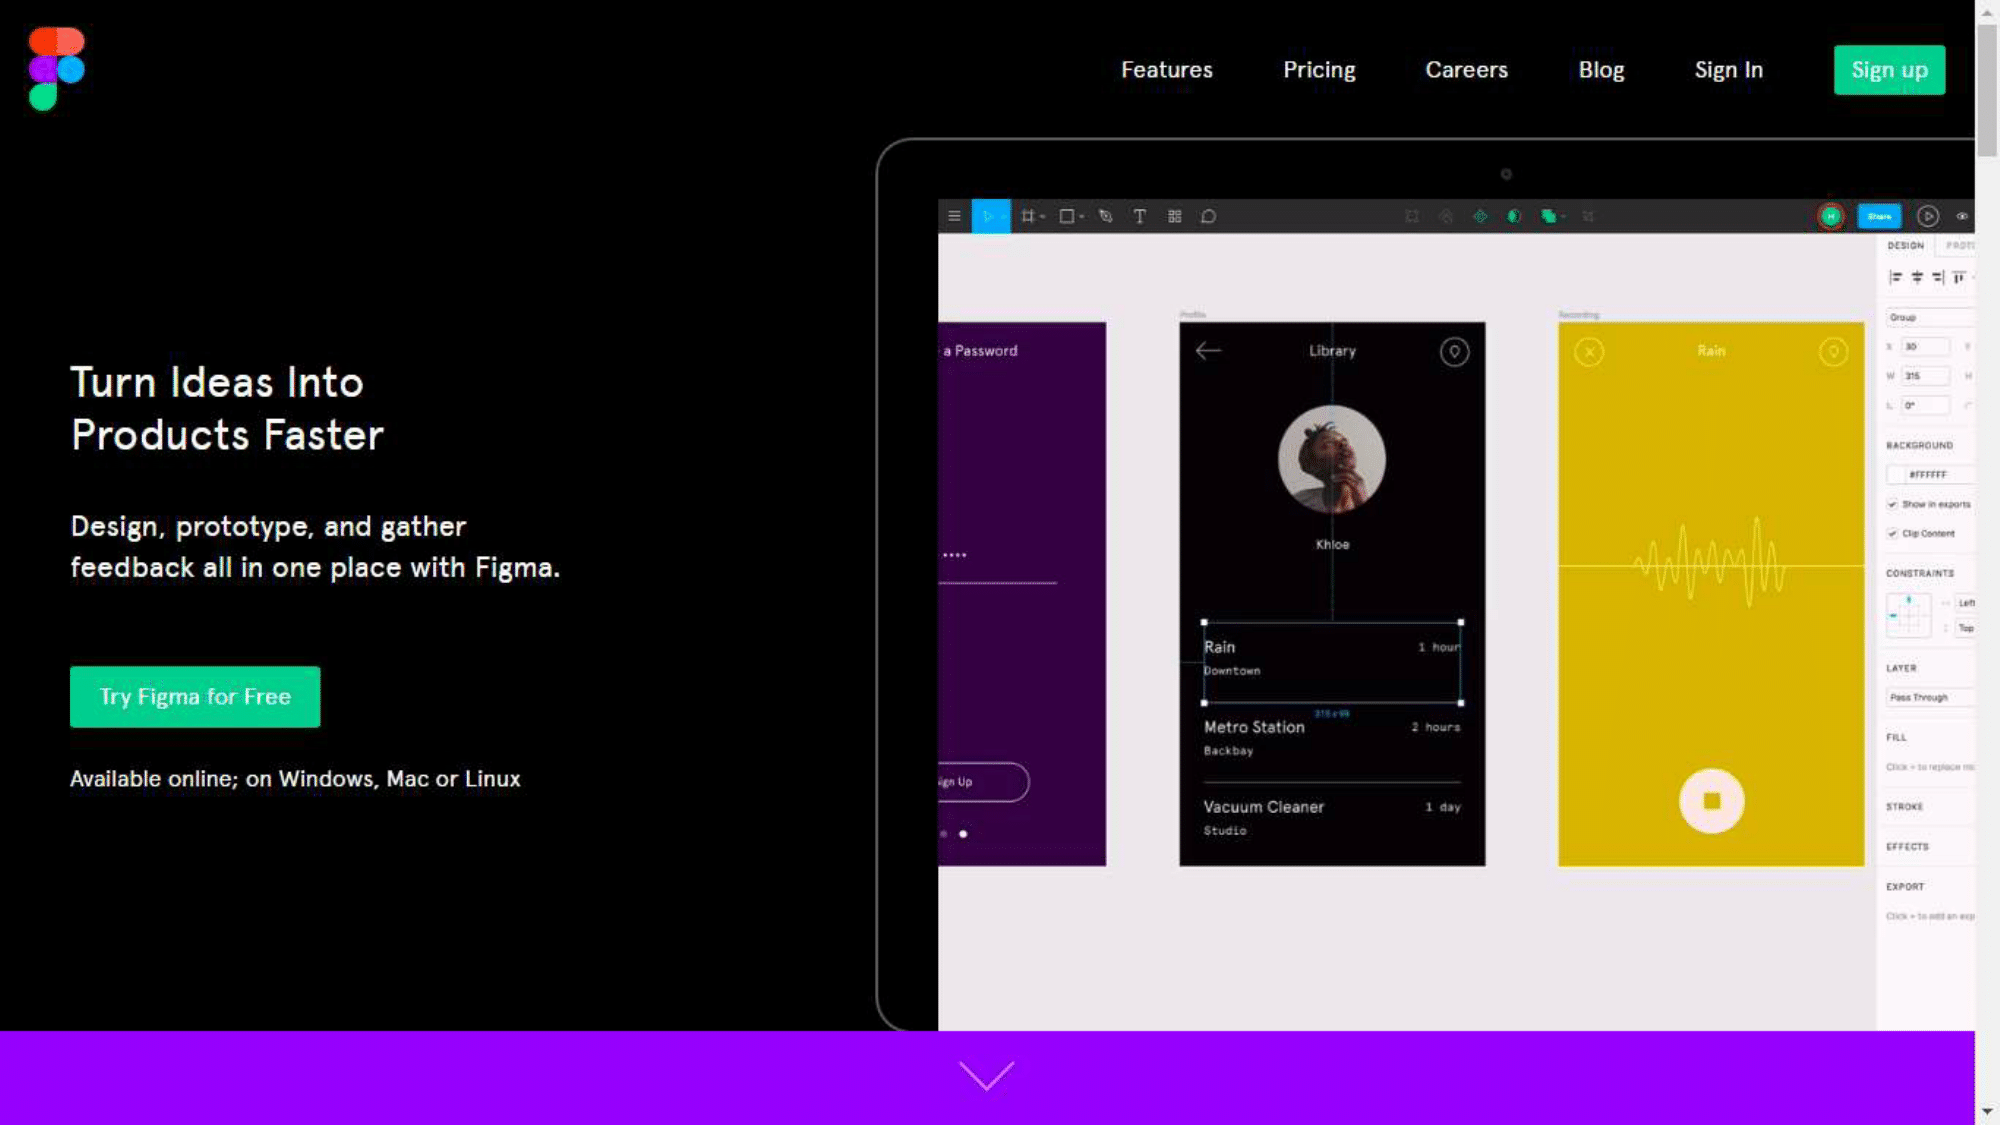Open the Frame tool dropdown arrow
Viewport: 2000px width, 1125px height.
tap(1042, 217)
